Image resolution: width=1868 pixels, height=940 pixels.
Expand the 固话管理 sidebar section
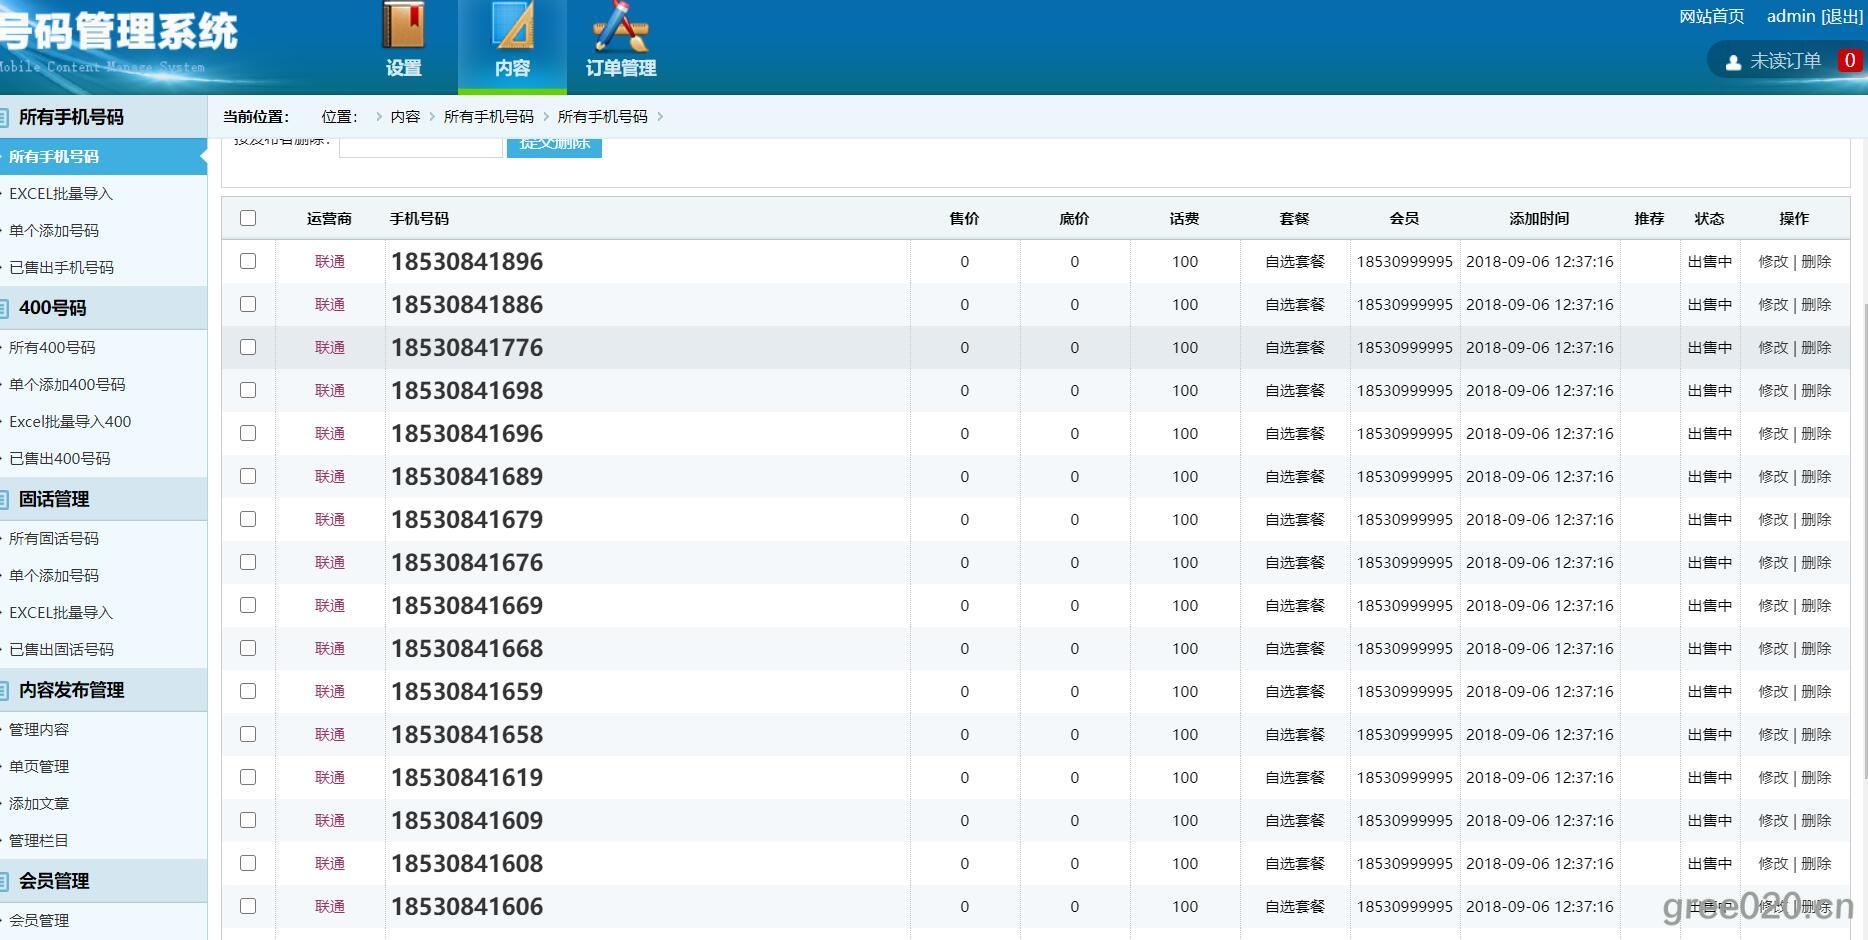53,499
